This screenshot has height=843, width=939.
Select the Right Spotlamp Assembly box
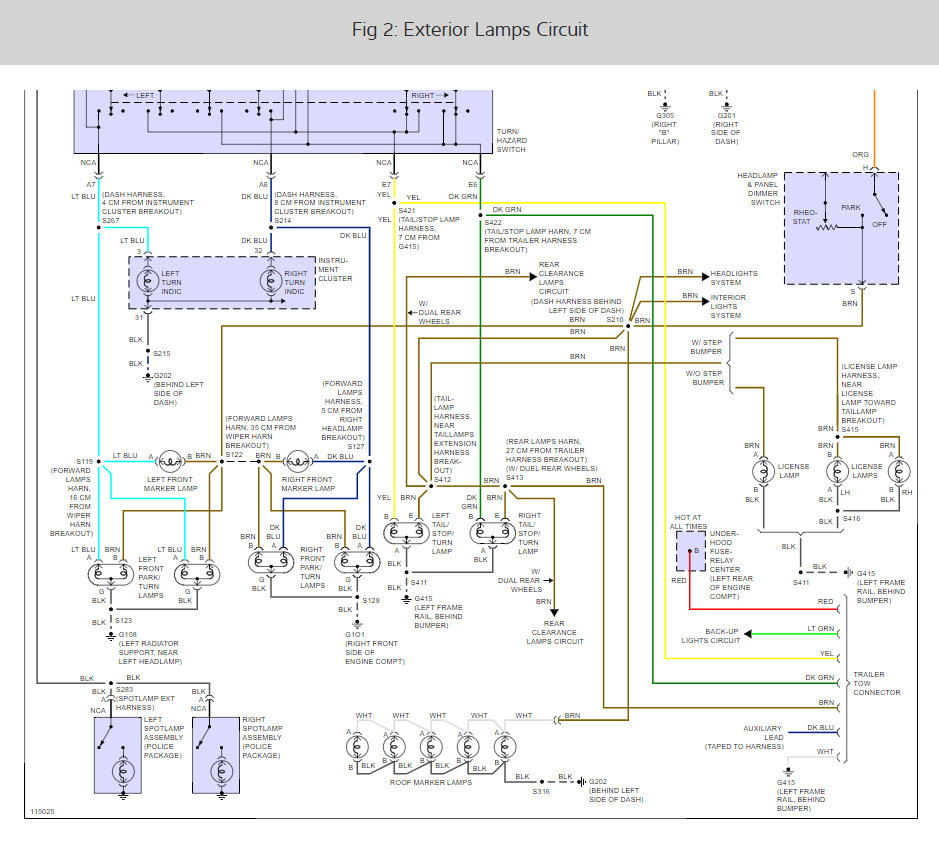(x=216, y=756)
